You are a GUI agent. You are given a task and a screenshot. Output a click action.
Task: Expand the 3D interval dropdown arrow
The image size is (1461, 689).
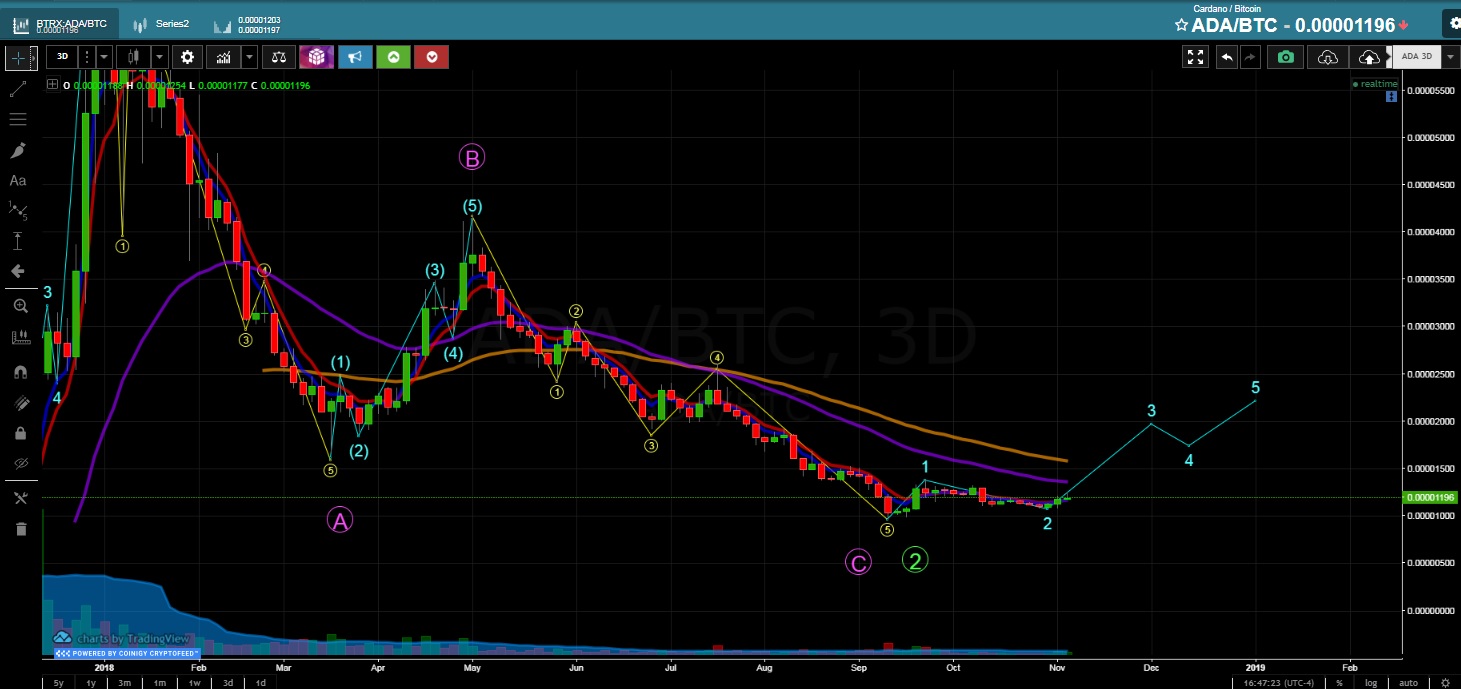104,57
